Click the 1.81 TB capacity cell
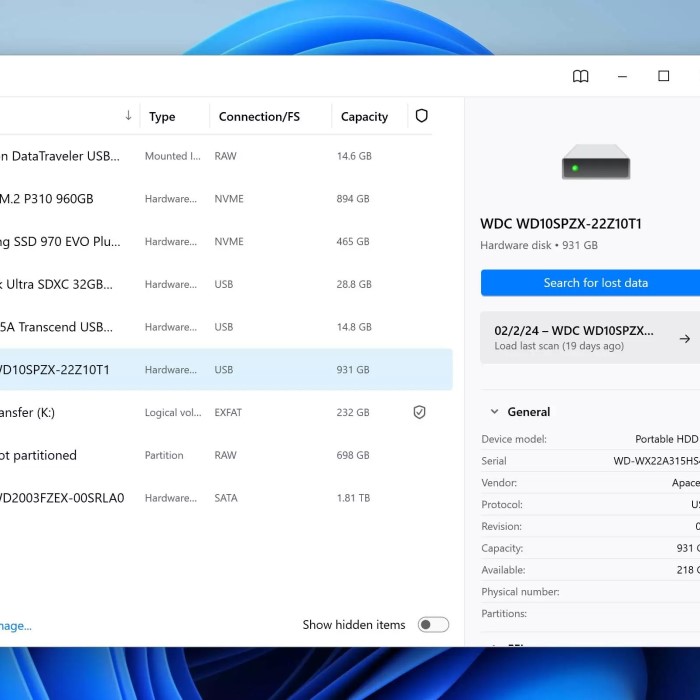 pos(353,498)
